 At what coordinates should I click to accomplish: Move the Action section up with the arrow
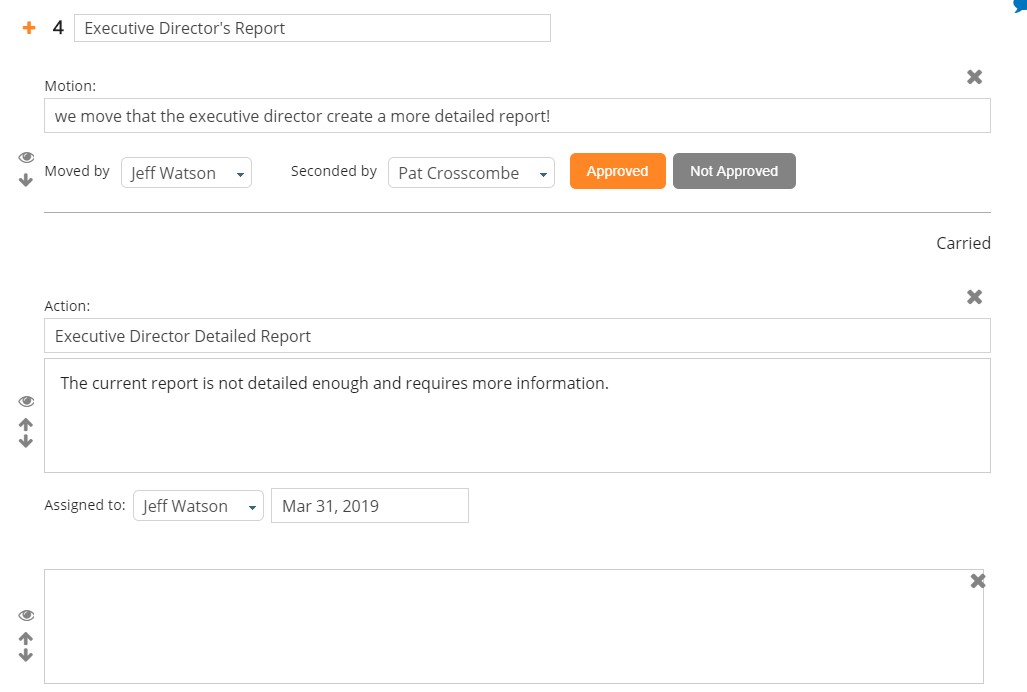(x=26, y=424)
